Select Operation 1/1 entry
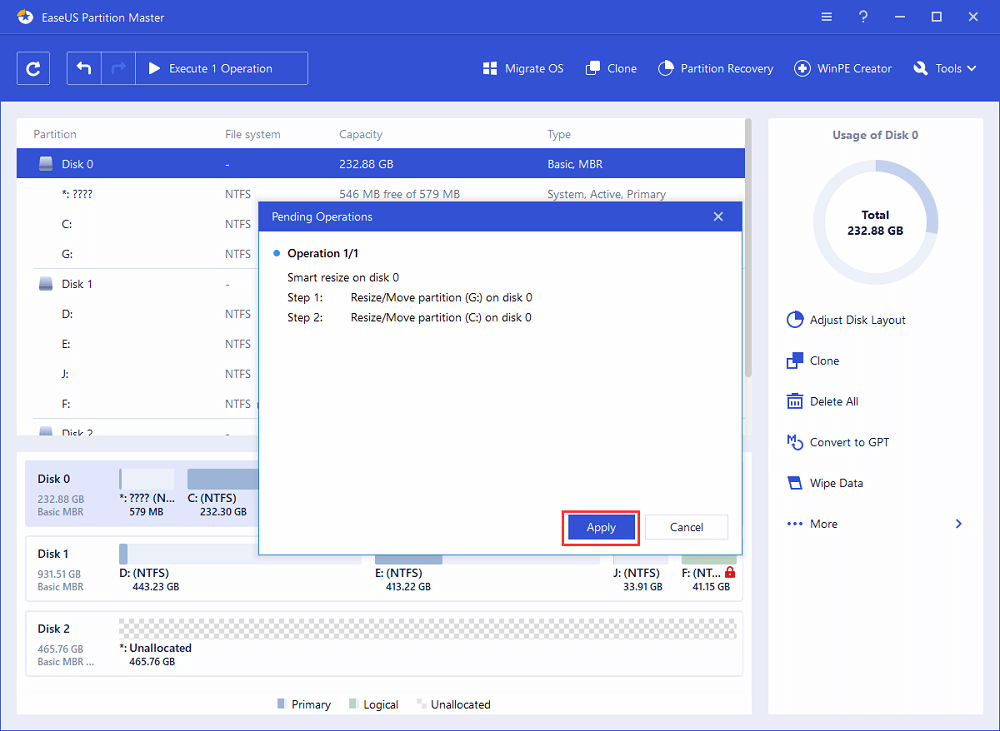Image resolution: width=1000 pixels, height=731 pixels. click(323, 253)
